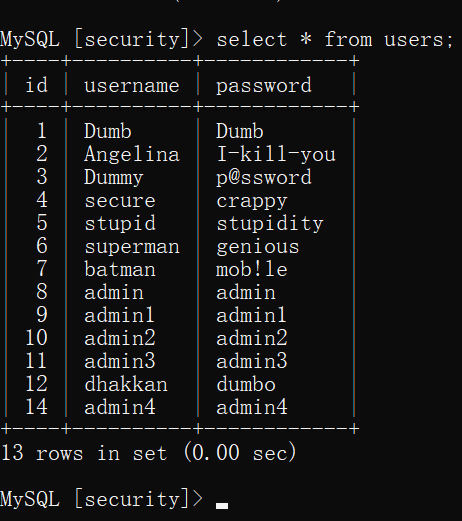
Task: Click the username 'dhakkan'
Action: [x=126, y=385]
